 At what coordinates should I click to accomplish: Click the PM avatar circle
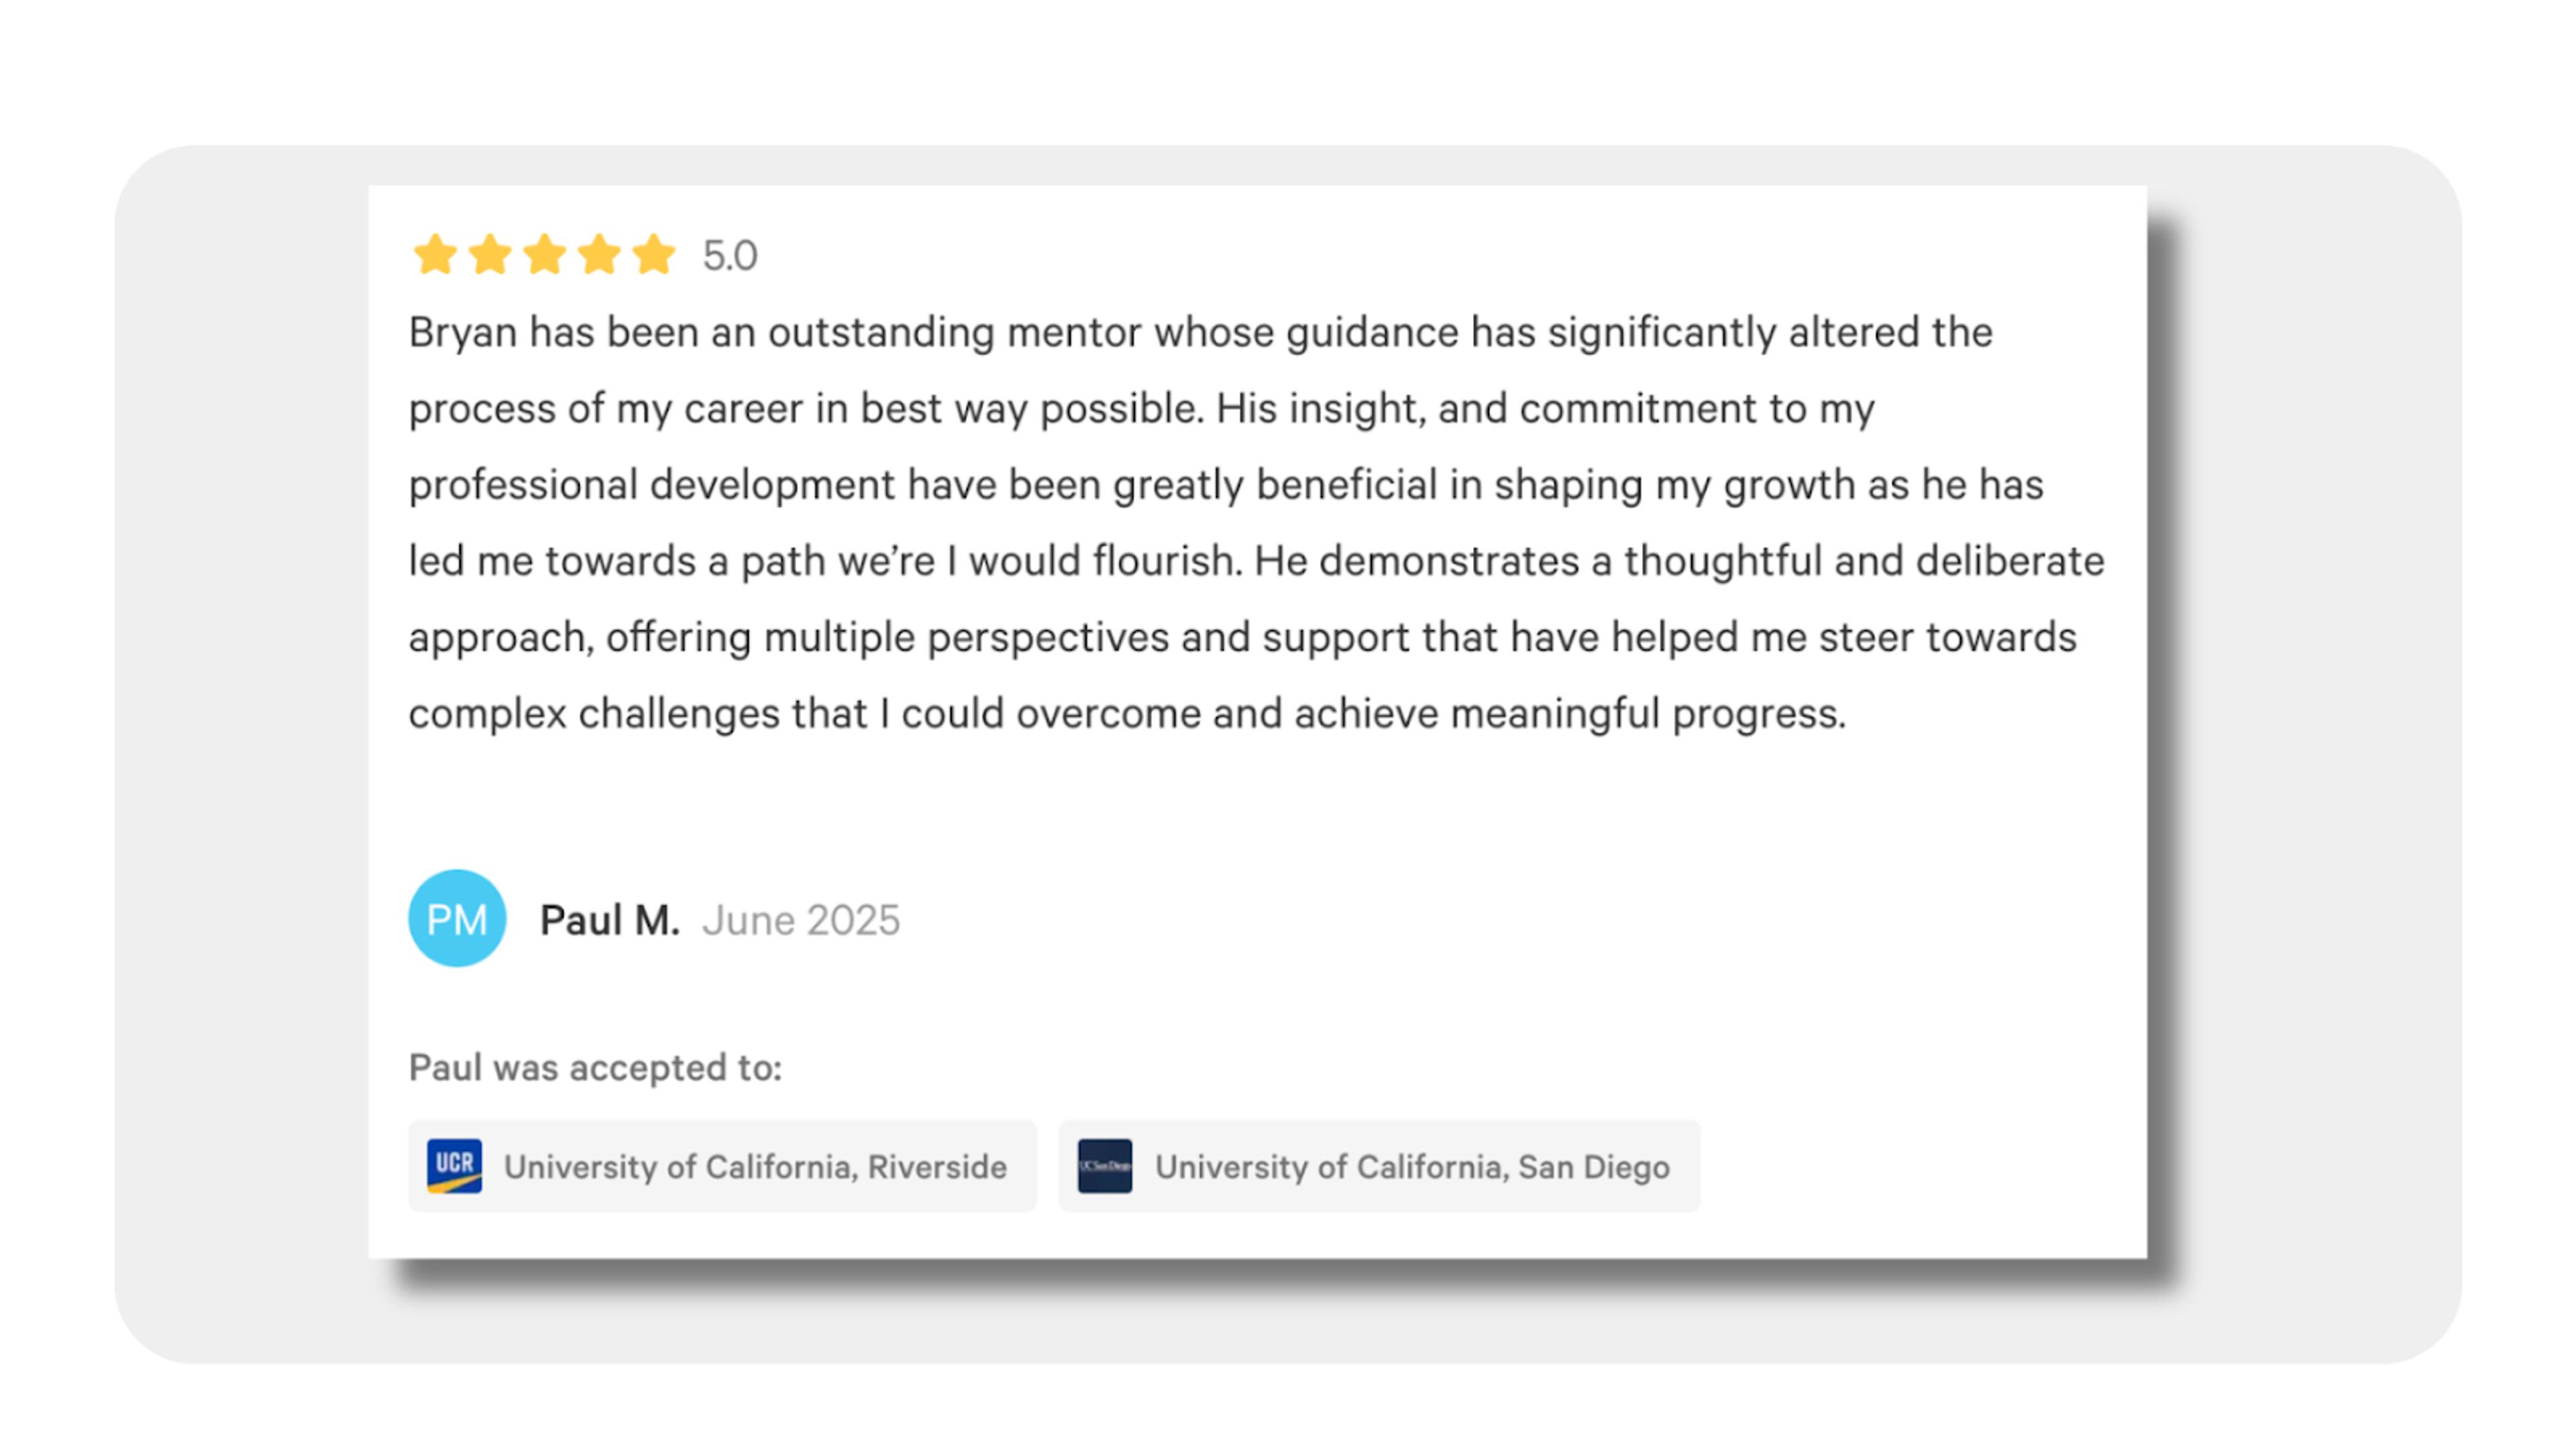(457, 918)
